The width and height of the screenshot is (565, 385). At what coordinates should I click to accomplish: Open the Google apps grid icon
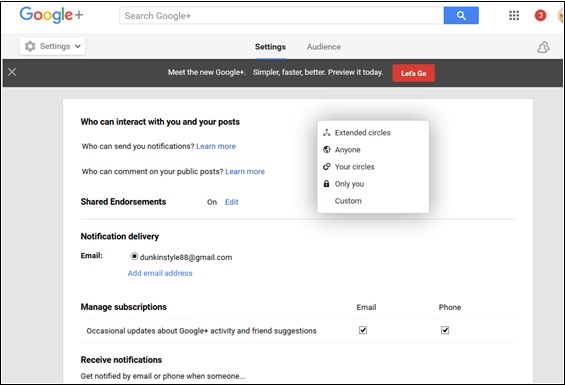[x=514, y=16]
